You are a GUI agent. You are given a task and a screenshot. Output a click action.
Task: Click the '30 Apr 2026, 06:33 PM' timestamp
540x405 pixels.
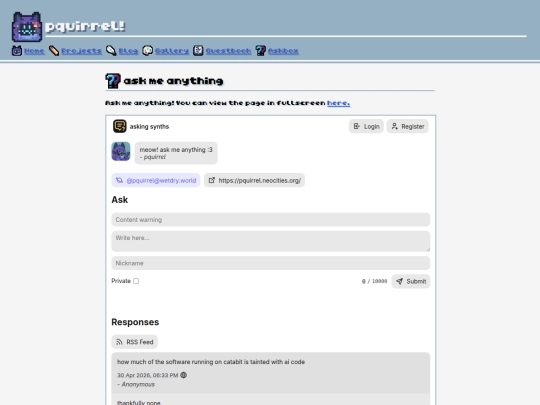(148, 375)
